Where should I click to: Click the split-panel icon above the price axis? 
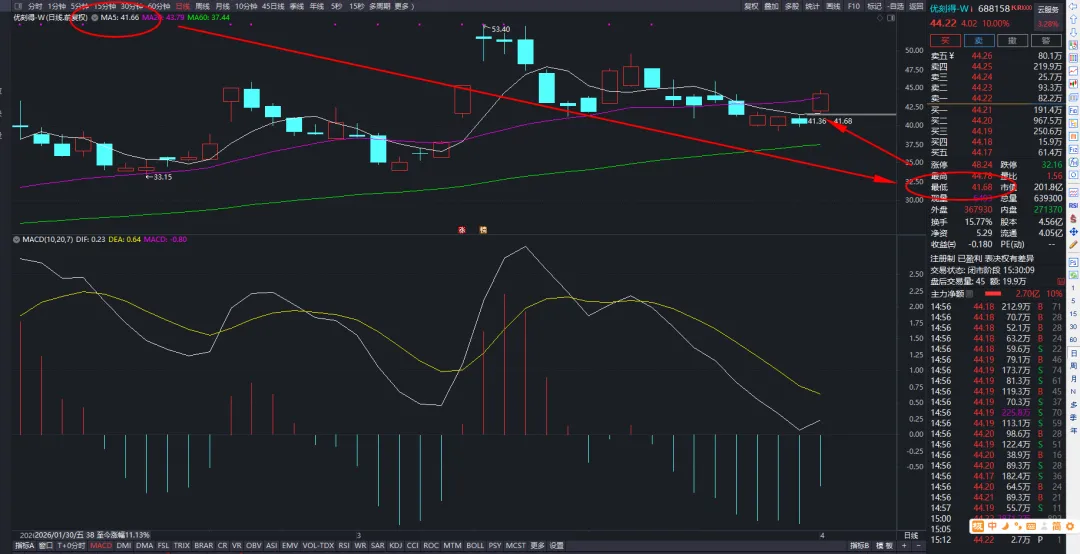point(892,18)
